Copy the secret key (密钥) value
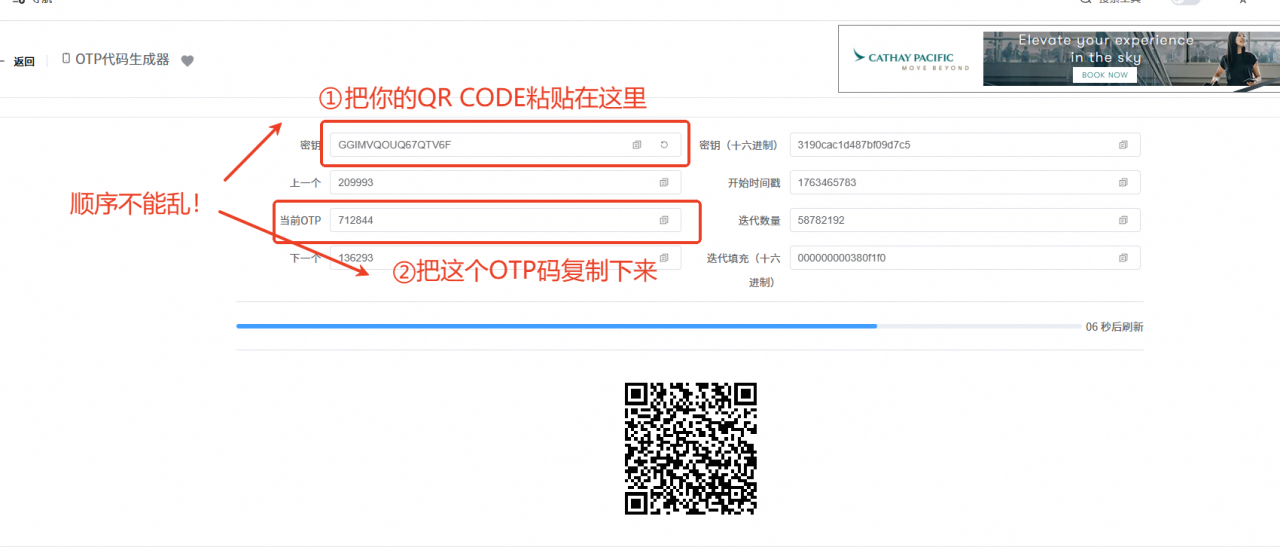The image size is (1280, 547). 637,145
